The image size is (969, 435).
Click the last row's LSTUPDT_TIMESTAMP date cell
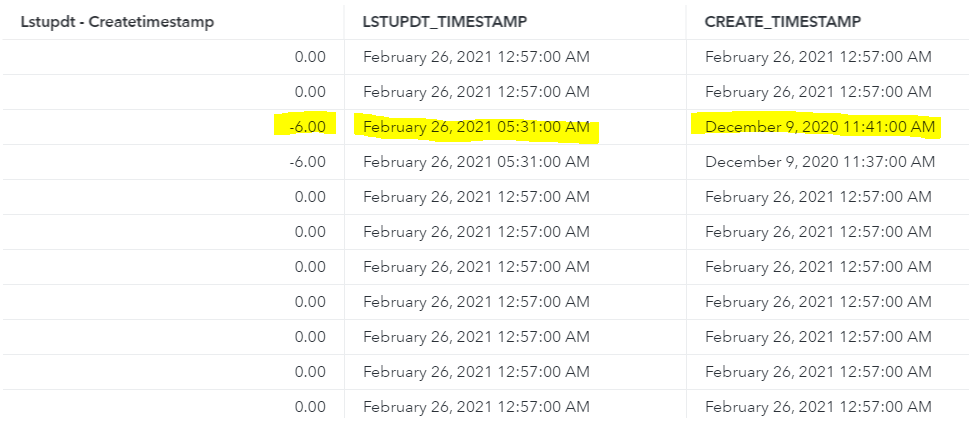[x=476, y=407]
